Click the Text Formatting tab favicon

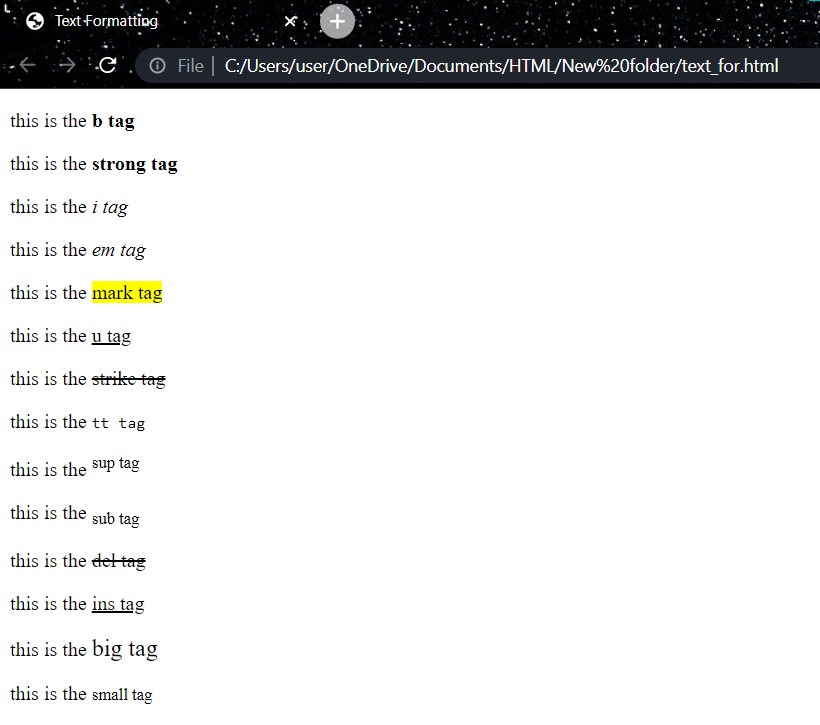tap(34, 20)
